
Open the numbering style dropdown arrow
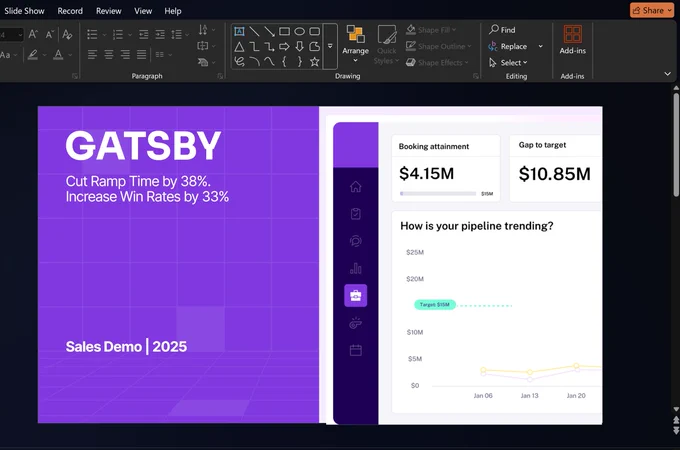click(x=130, y=35)
